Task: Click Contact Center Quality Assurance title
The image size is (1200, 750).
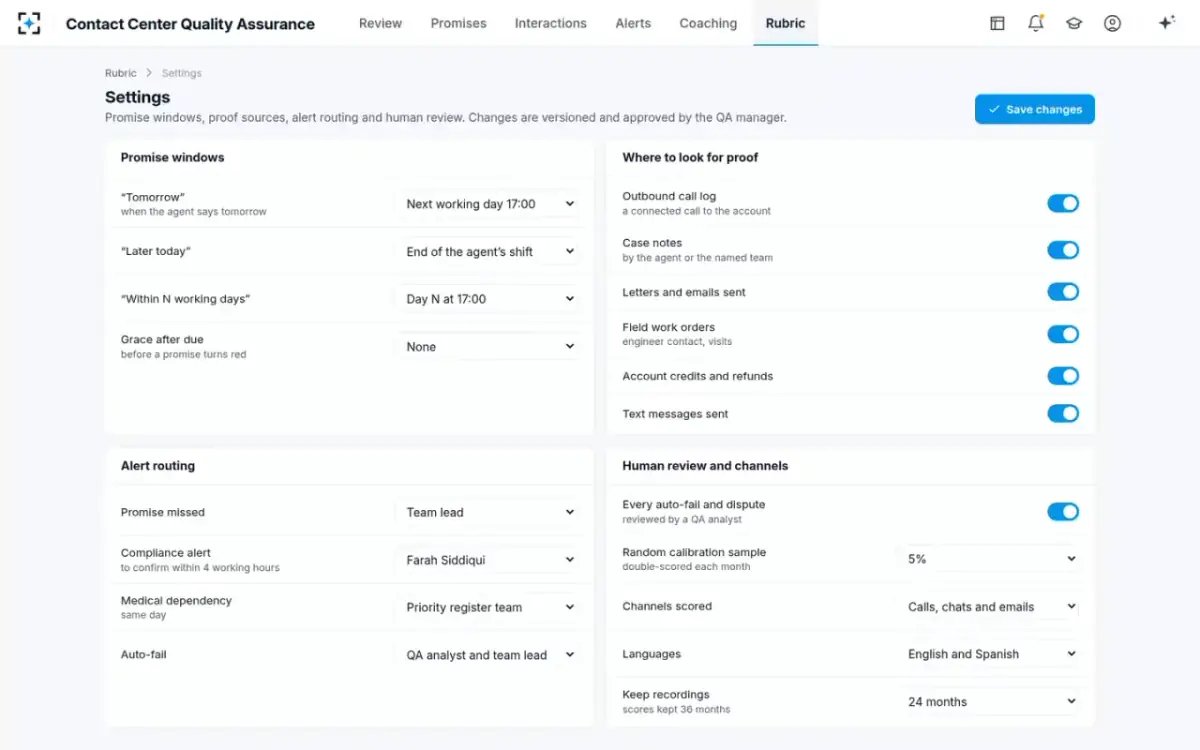Action: coord(190,24)
